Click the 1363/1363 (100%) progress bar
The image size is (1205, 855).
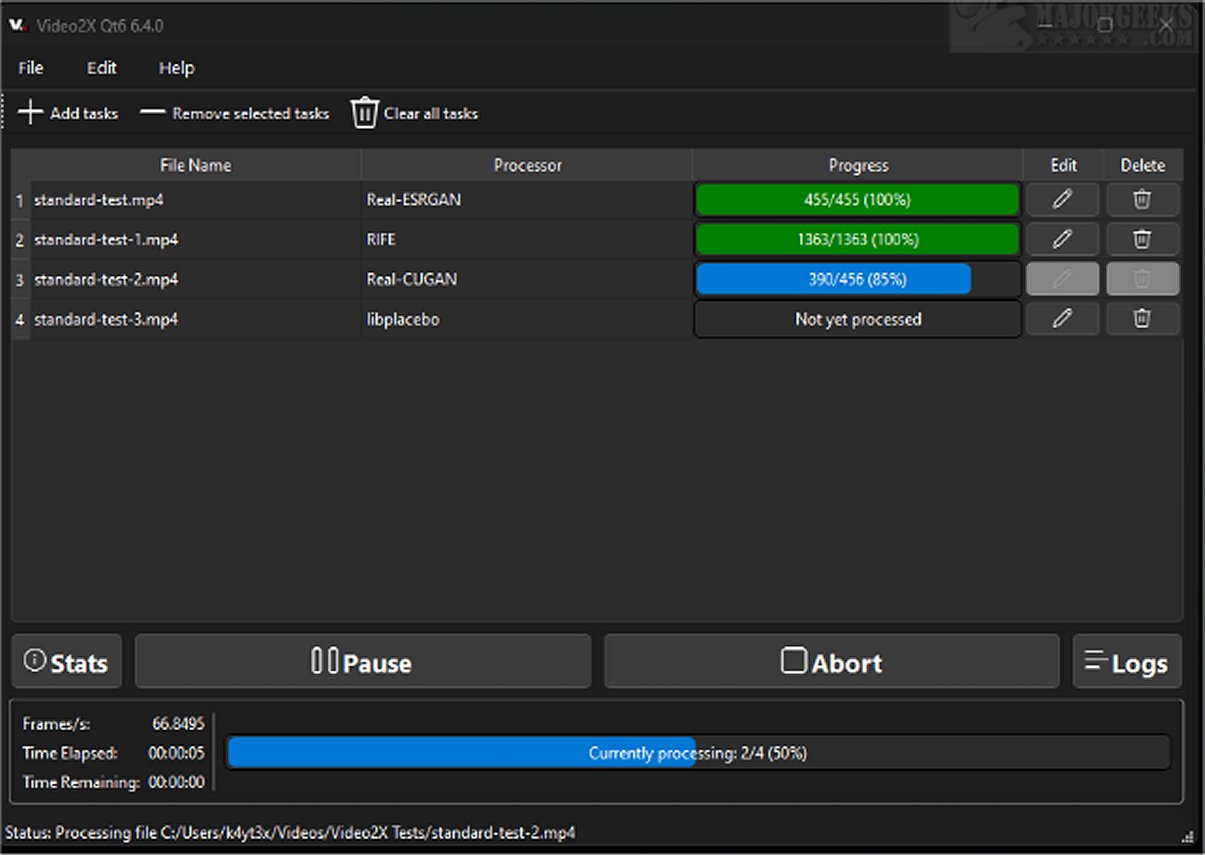tap(857, 239)
